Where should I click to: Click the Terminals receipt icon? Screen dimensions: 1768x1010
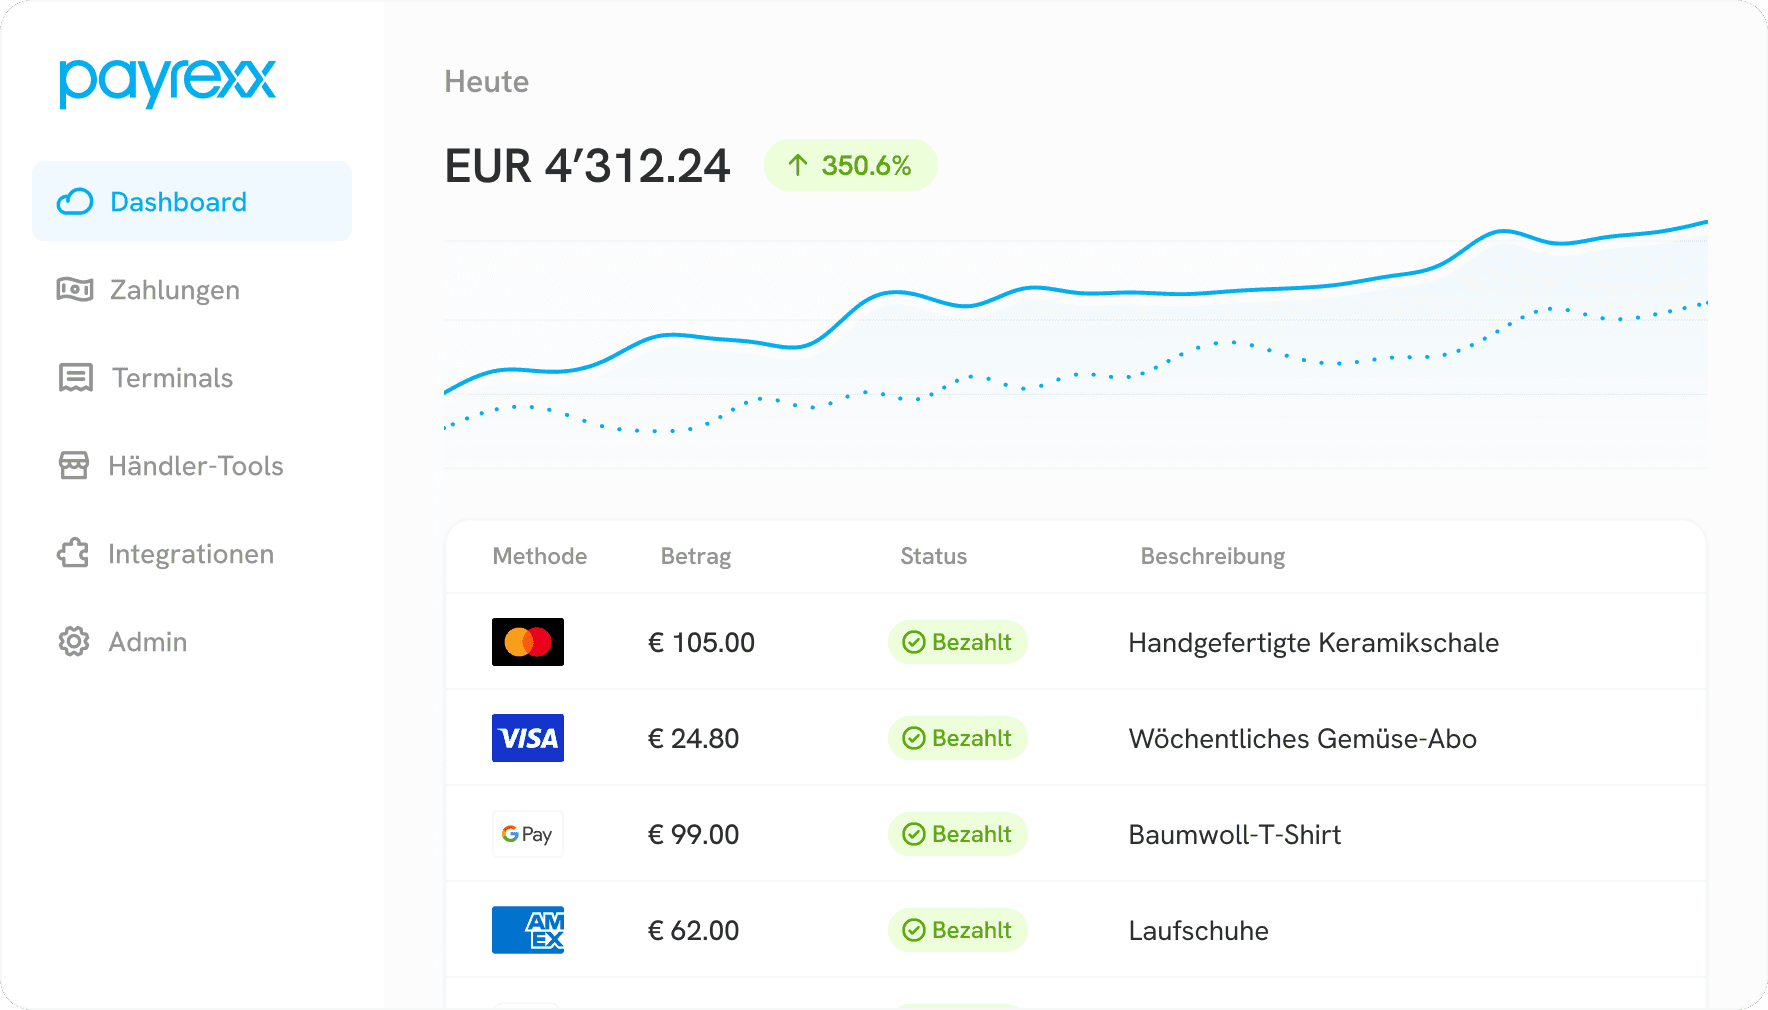click(x=75, y=378)
